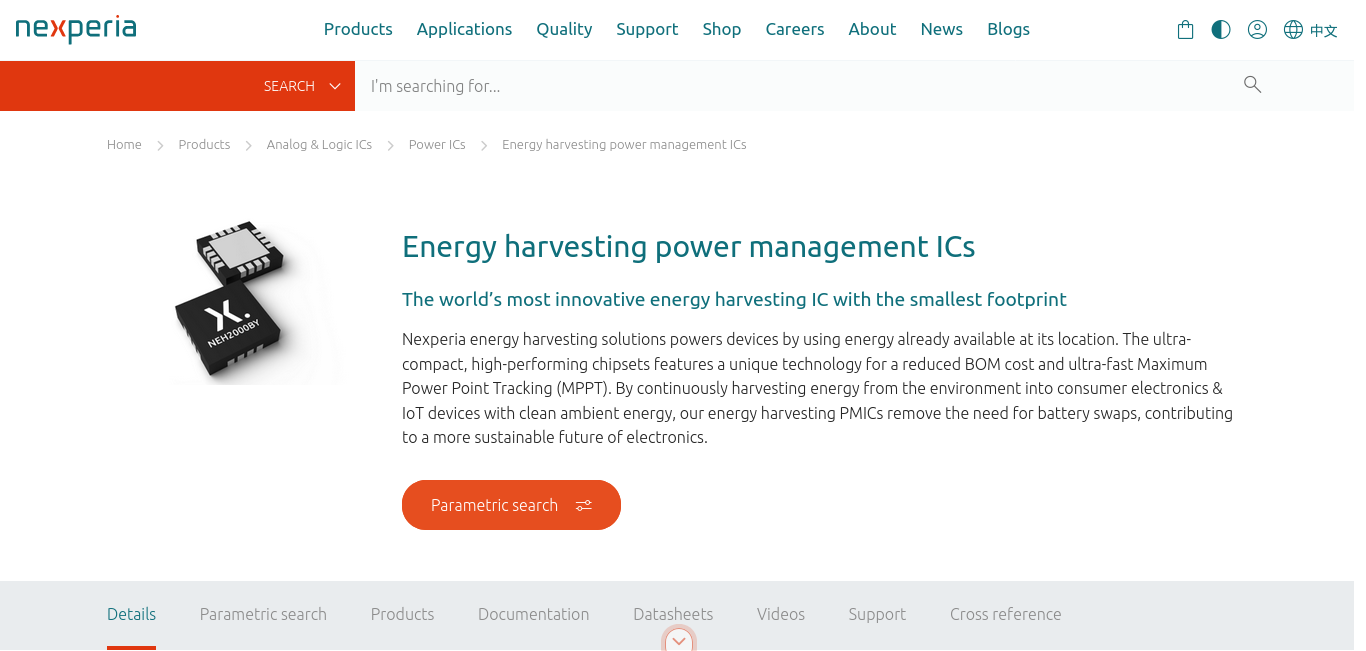Open the Careers menu
The width and height of the screenshot is (1366, 651).
click(x=795, y=29)
